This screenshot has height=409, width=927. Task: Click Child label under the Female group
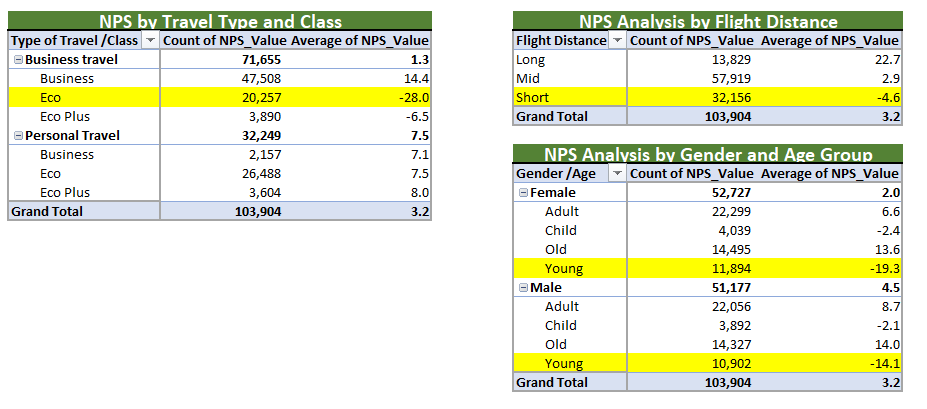pyautogui.click(x=560, y=231)
